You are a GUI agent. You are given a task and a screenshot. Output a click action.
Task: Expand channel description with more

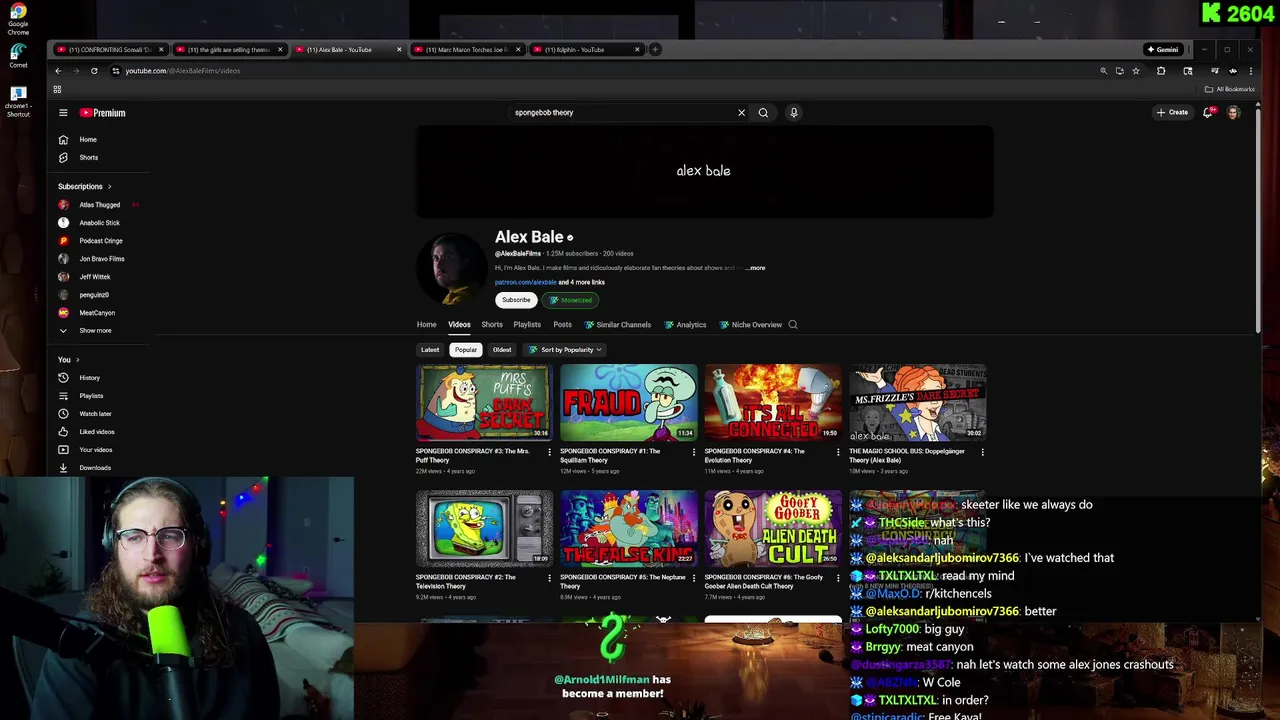[x=756, y=268]
